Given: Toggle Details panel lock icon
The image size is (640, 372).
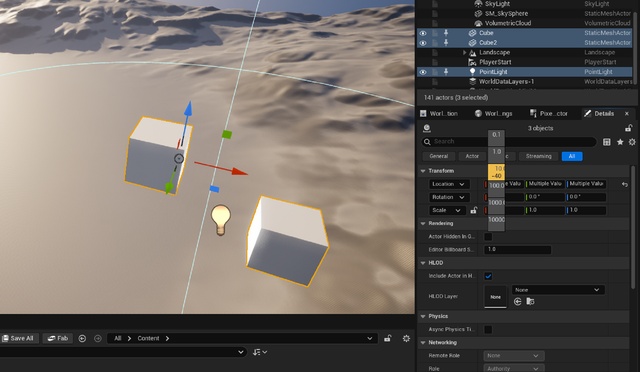Looking at the screenshot, I should [x=629, y=128].
